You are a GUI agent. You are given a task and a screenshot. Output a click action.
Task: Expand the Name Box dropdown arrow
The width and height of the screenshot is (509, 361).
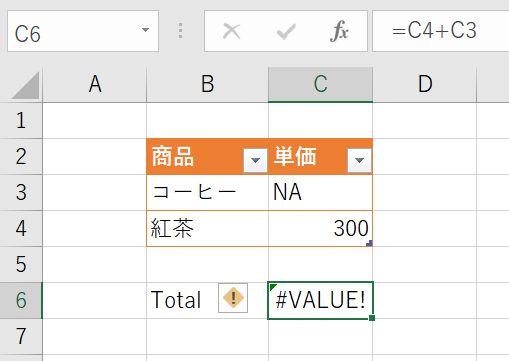(x=145, y=30)
